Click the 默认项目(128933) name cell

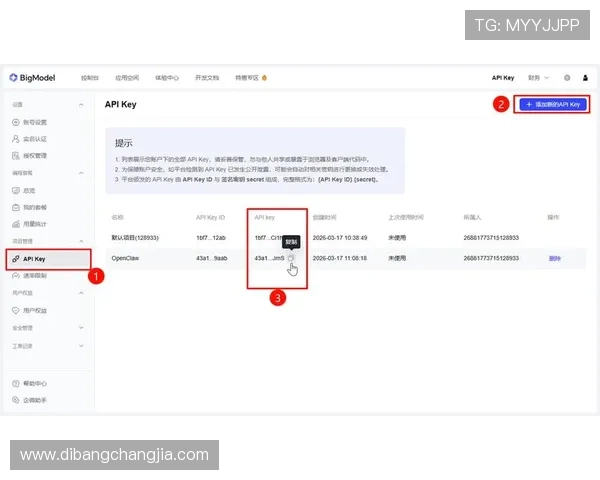135,238
